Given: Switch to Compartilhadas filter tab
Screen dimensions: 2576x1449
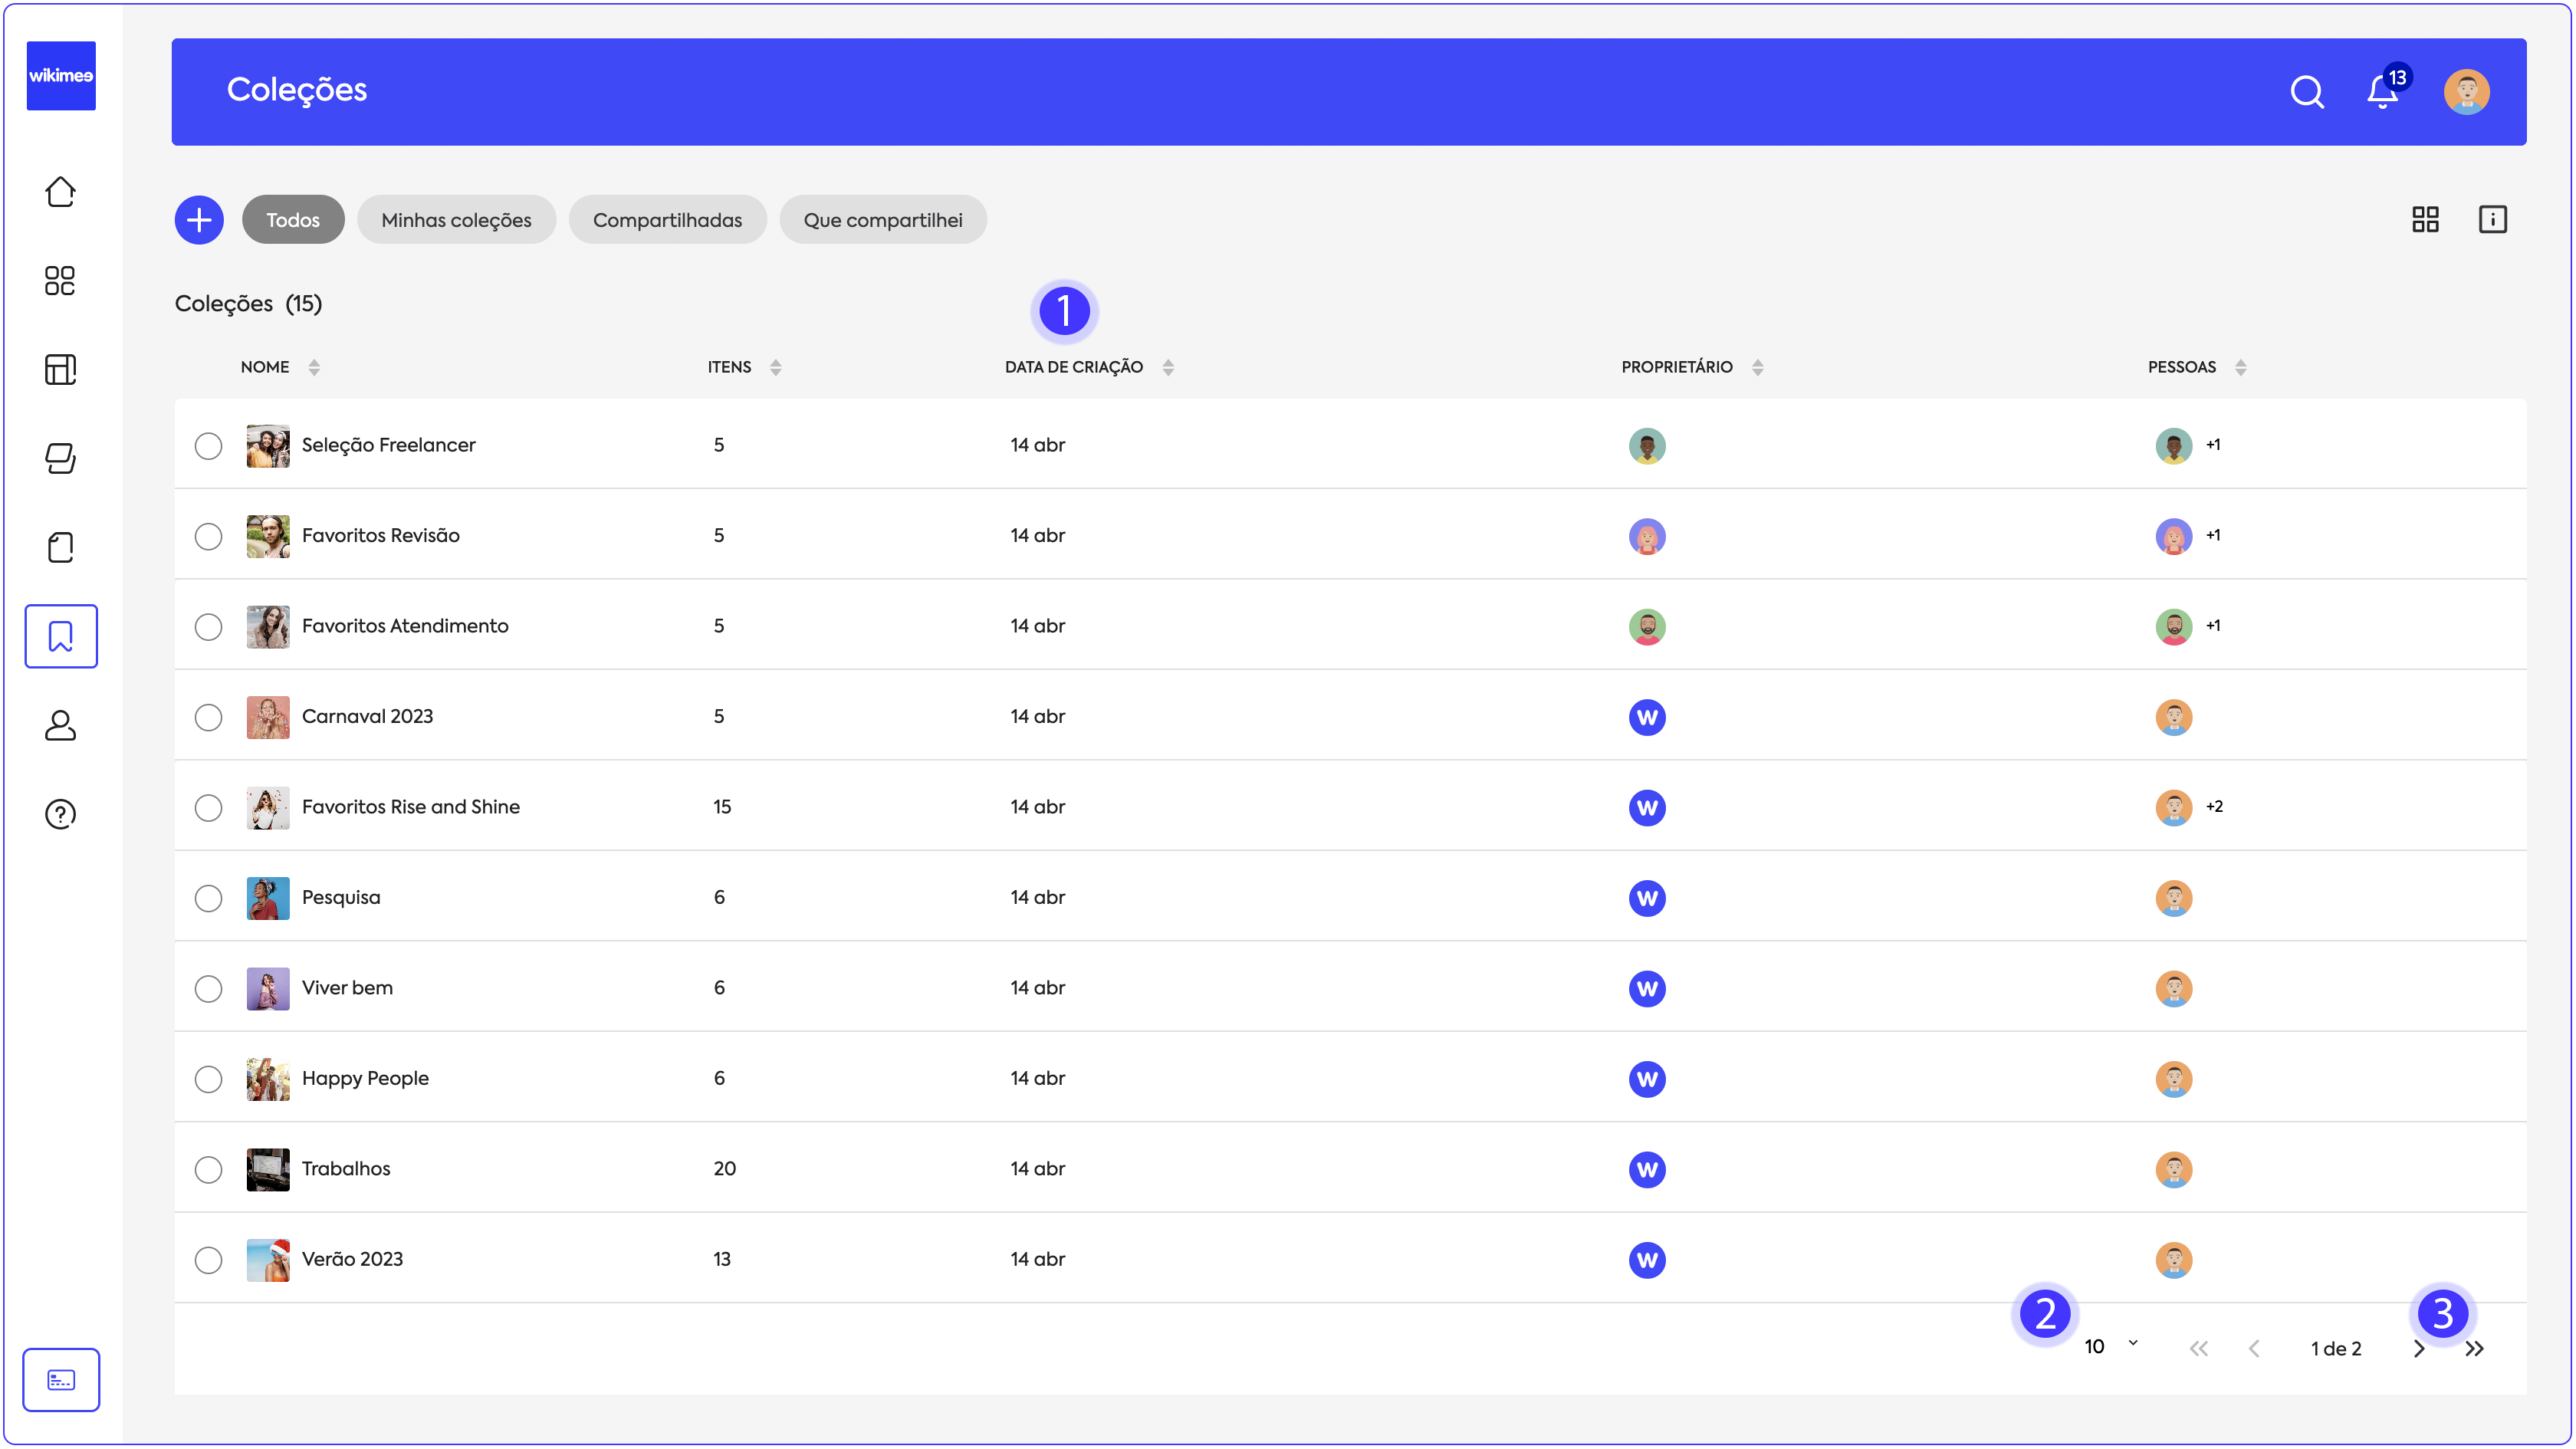Looking at the screenshot, I should click(667, 220).
